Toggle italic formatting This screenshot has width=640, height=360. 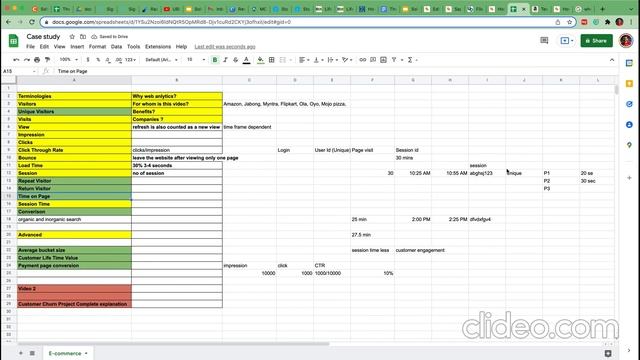coord(225,60)
